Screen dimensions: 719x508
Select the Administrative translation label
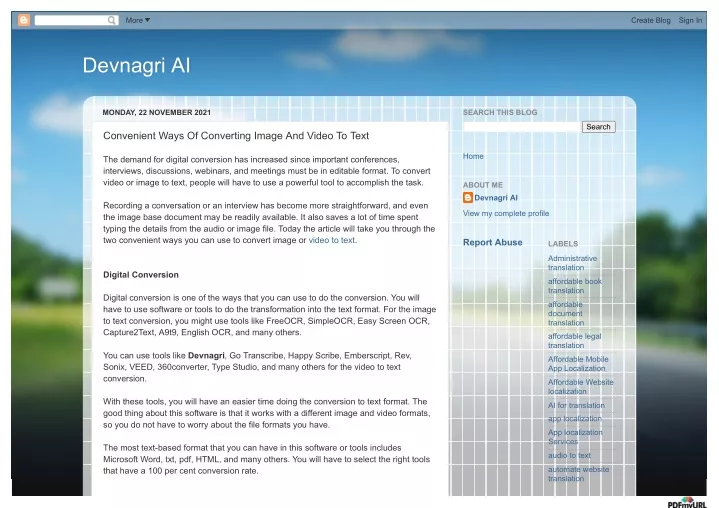point(572,263)
